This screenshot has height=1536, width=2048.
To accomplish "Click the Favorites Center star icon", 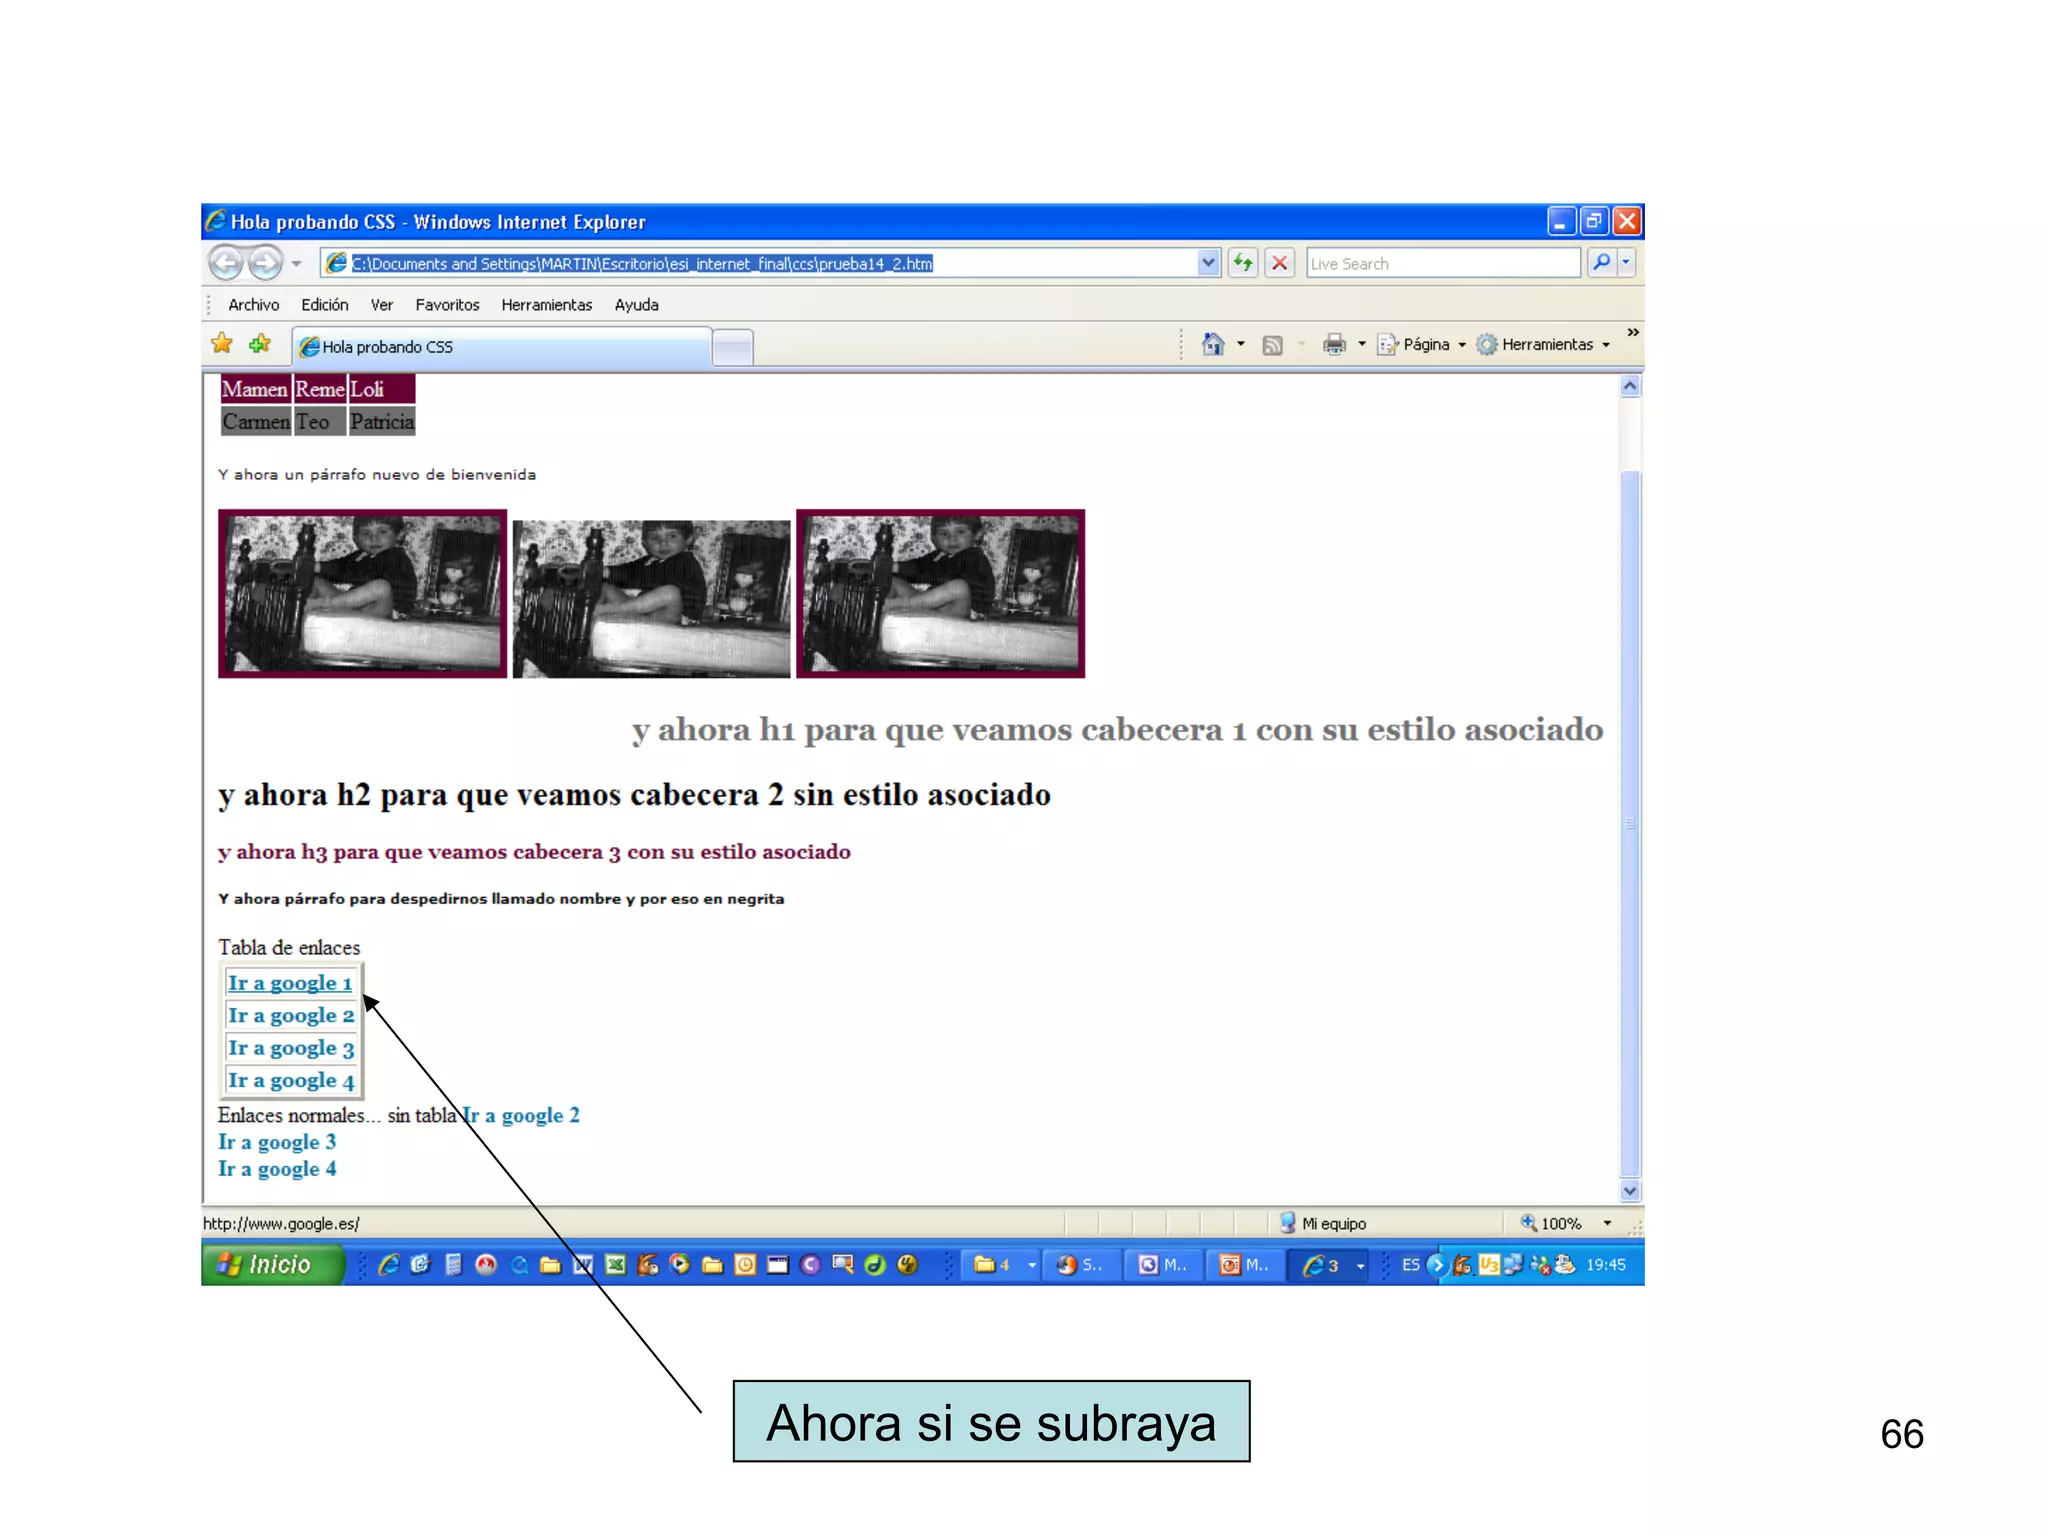I will coord(222,344).
